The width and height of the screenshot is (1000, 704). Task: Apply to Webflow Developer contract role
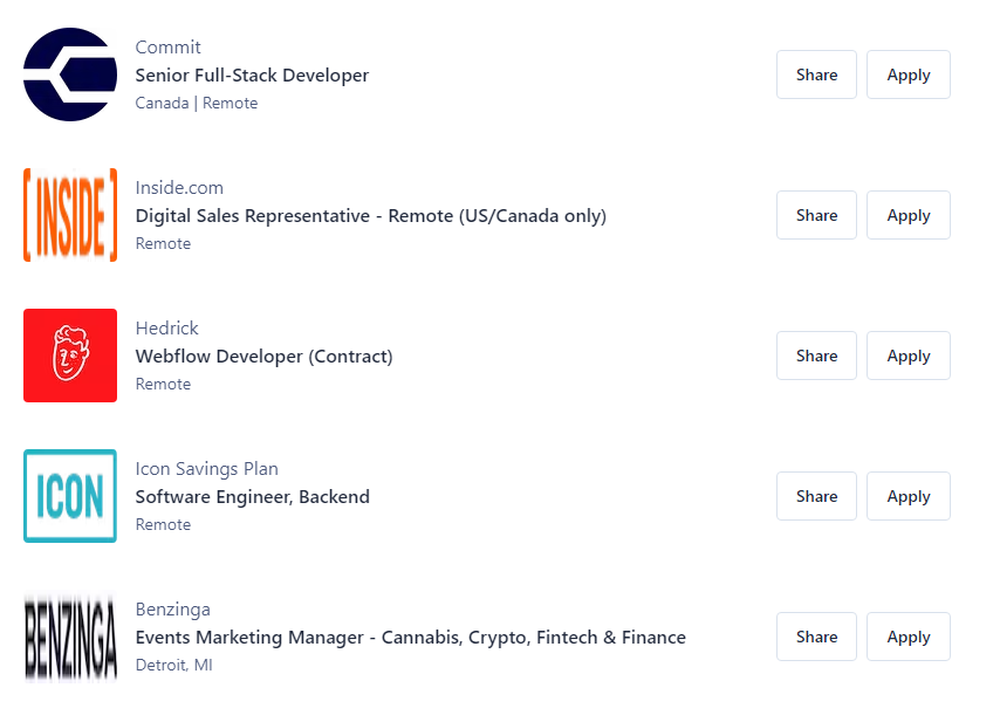point(908,356)
